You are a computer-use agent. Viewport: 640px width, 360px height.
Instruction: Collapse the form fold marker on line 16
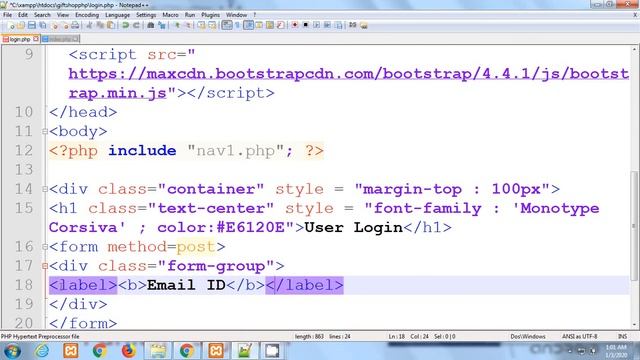pyautogui.click(x=45, y=247)
